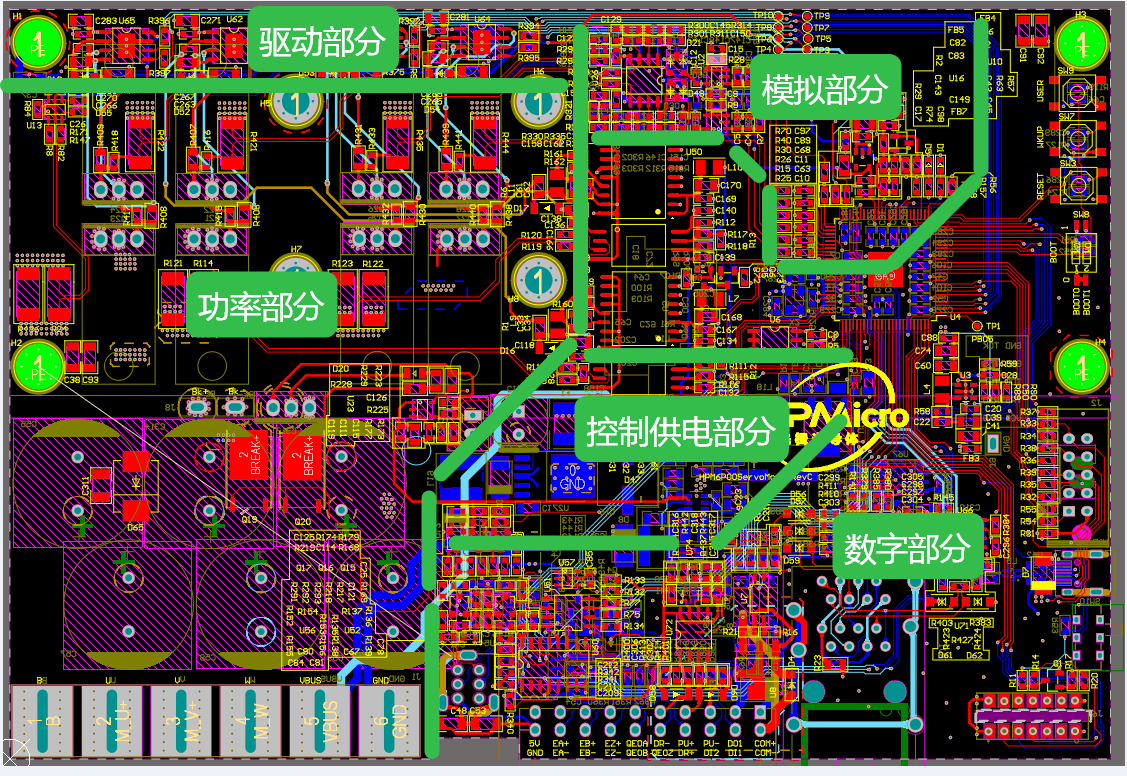Select terminal pad 5 VBUS
Screen dimensions: 1127x776
click(x=320, y=720)
